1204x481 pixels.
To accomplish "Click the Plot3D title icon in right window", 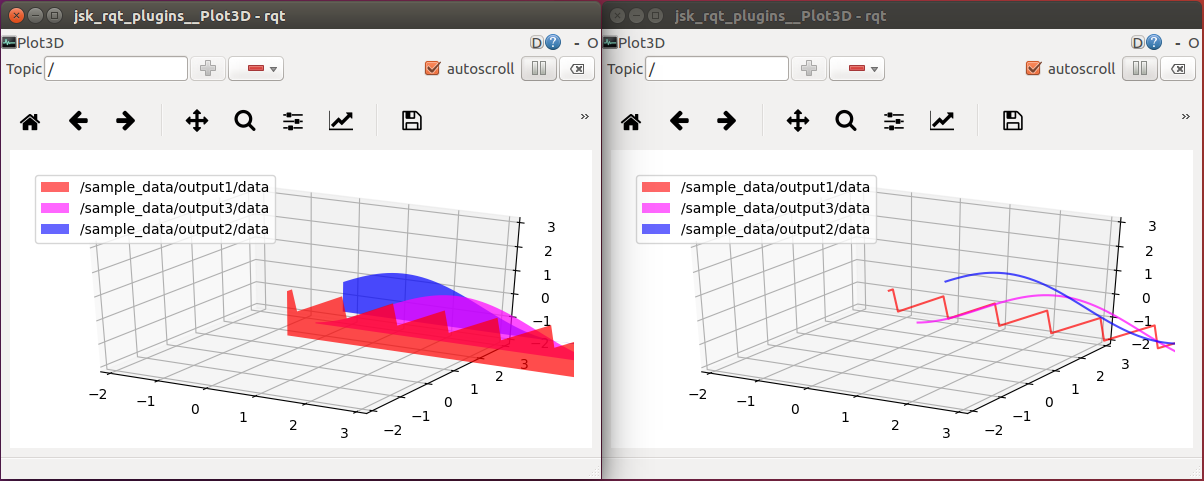I will pyautogui.click(x=610, y=43).
